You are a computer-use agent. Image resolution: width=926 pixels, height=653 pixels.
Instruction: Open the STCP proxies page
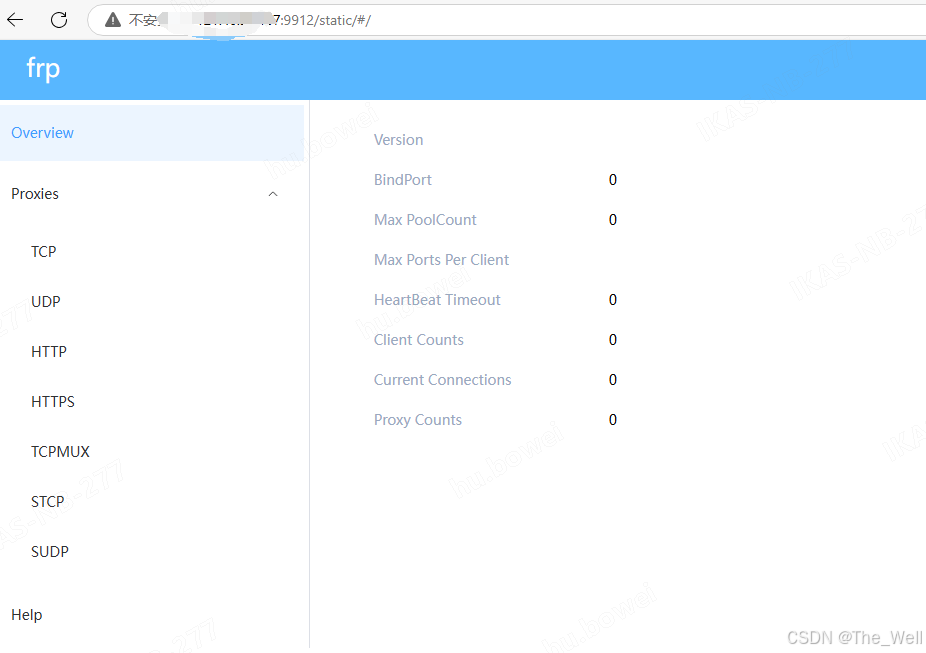(x=48, y=502)
